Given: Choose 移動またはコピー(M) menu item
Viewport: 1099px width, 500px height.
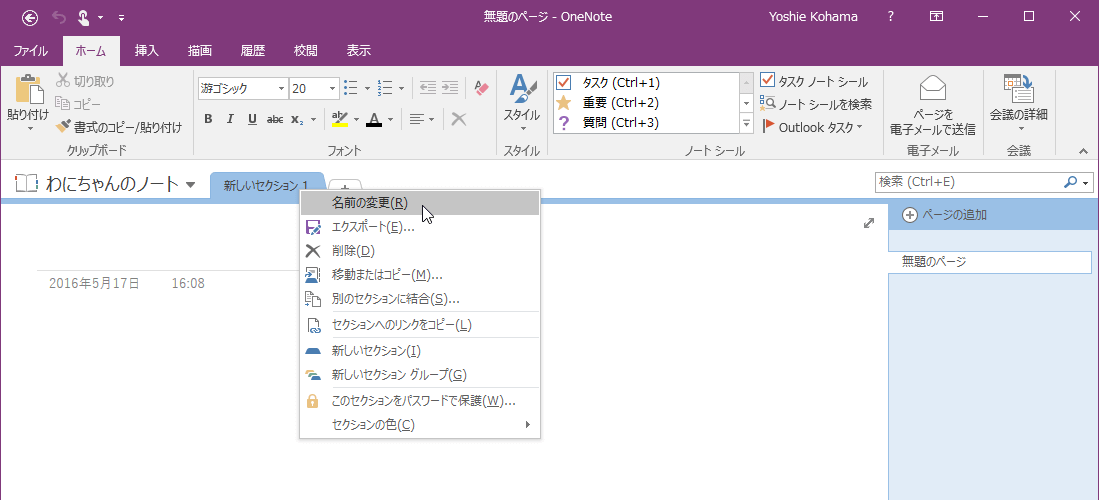Looking at the screenshot, I should [x=420, y=275].
